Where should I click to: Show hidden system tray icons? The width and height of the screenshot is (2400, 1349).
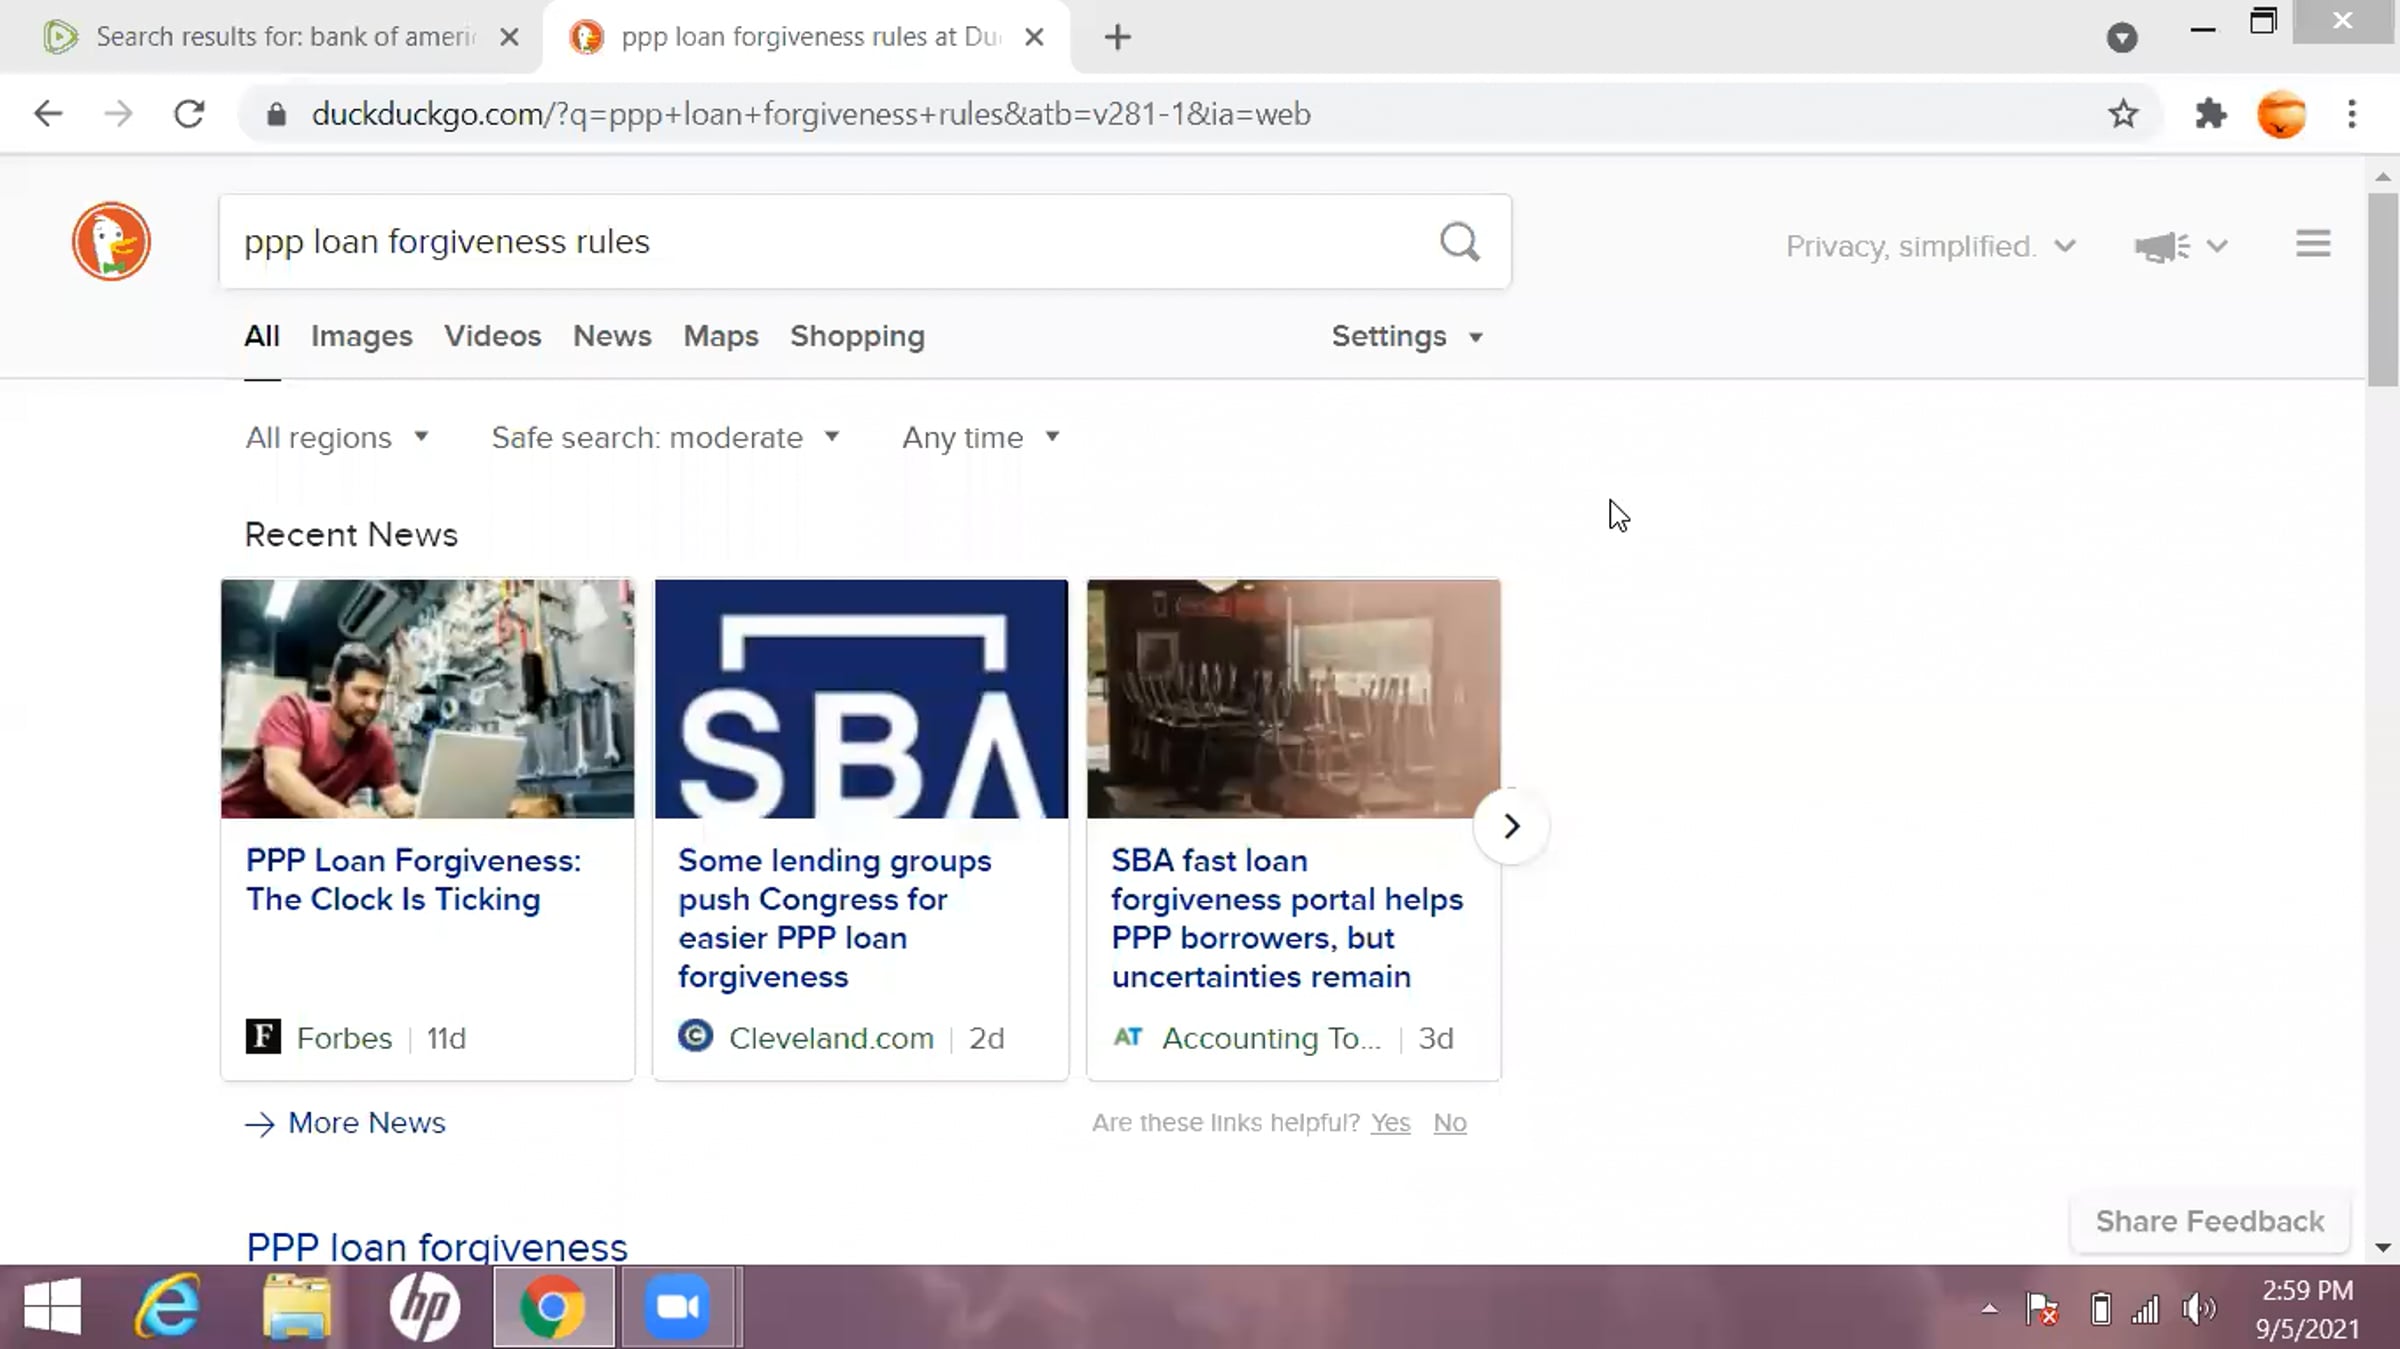(1990, 1308)
